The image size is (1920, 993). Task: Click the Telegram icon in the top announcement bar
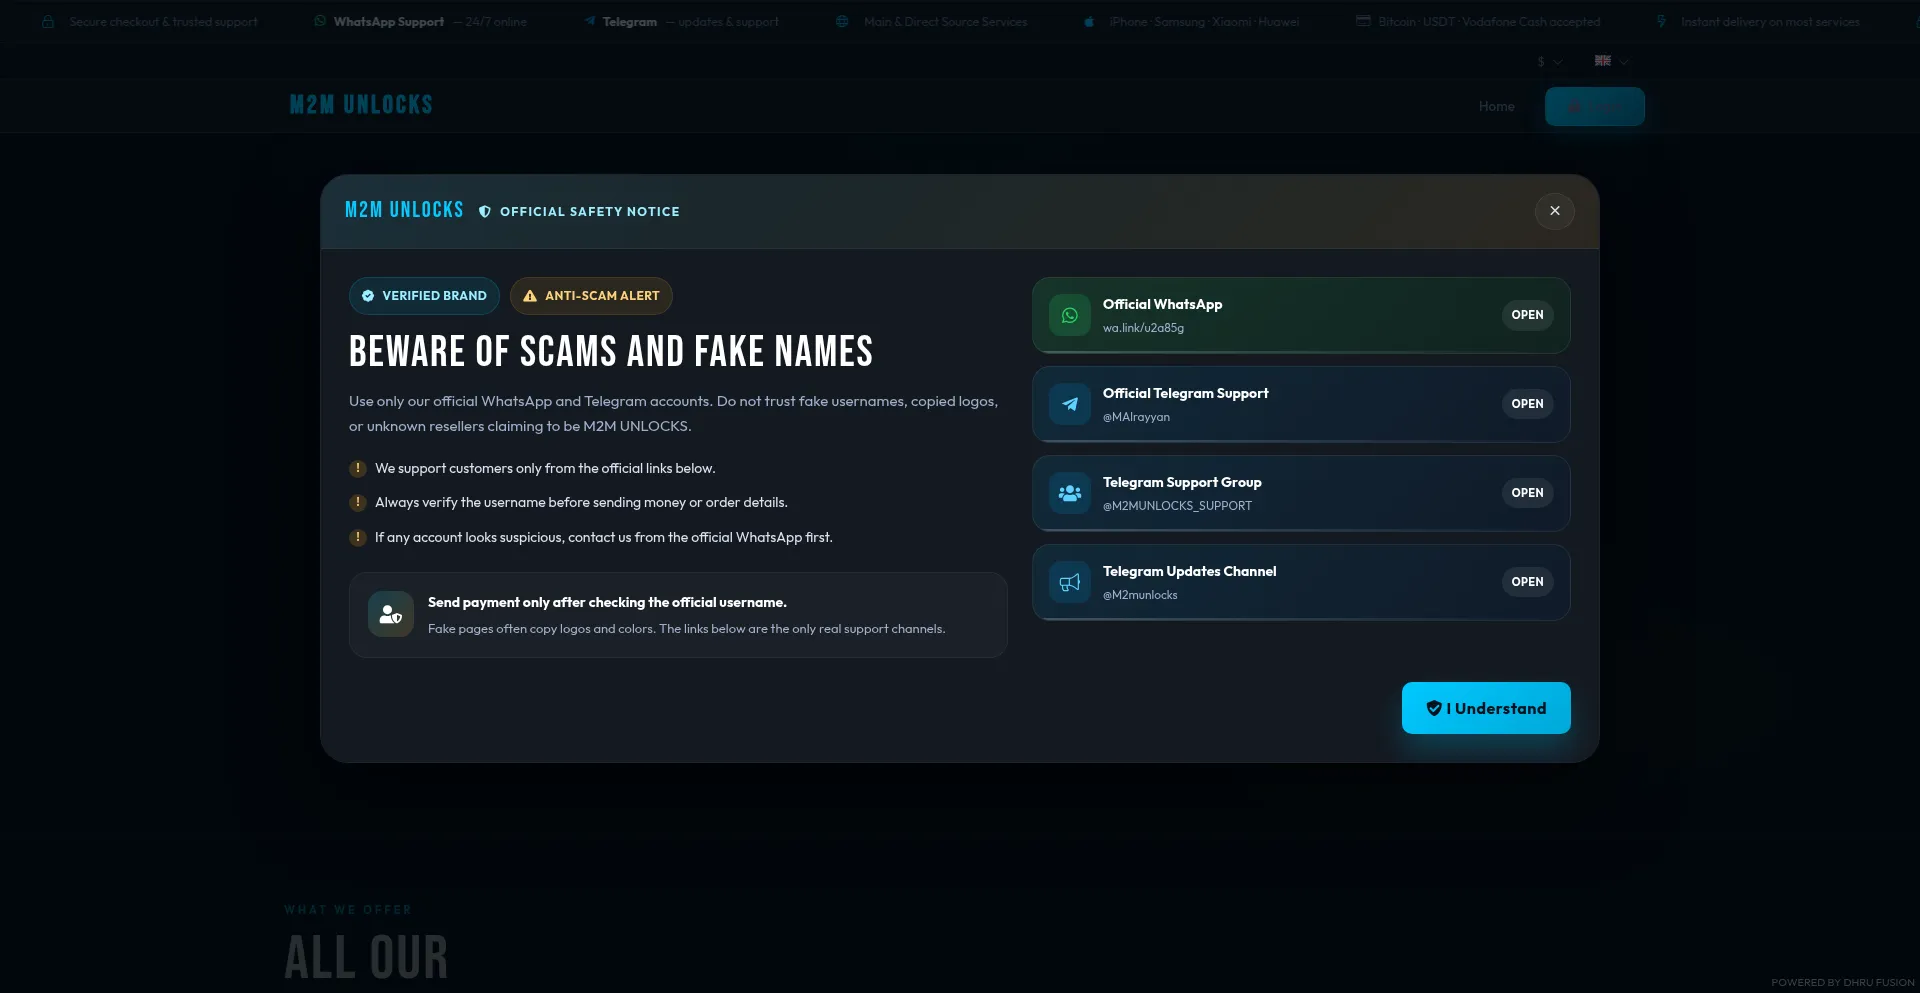(590, 21)
